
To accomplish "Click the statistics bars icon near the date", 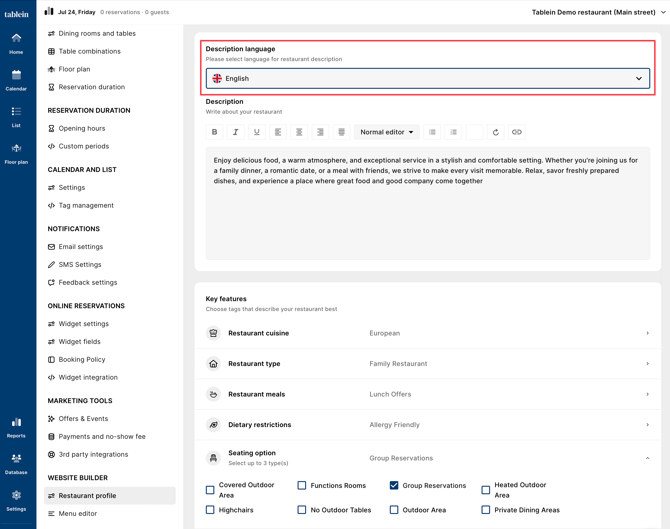I will [49, 11].
